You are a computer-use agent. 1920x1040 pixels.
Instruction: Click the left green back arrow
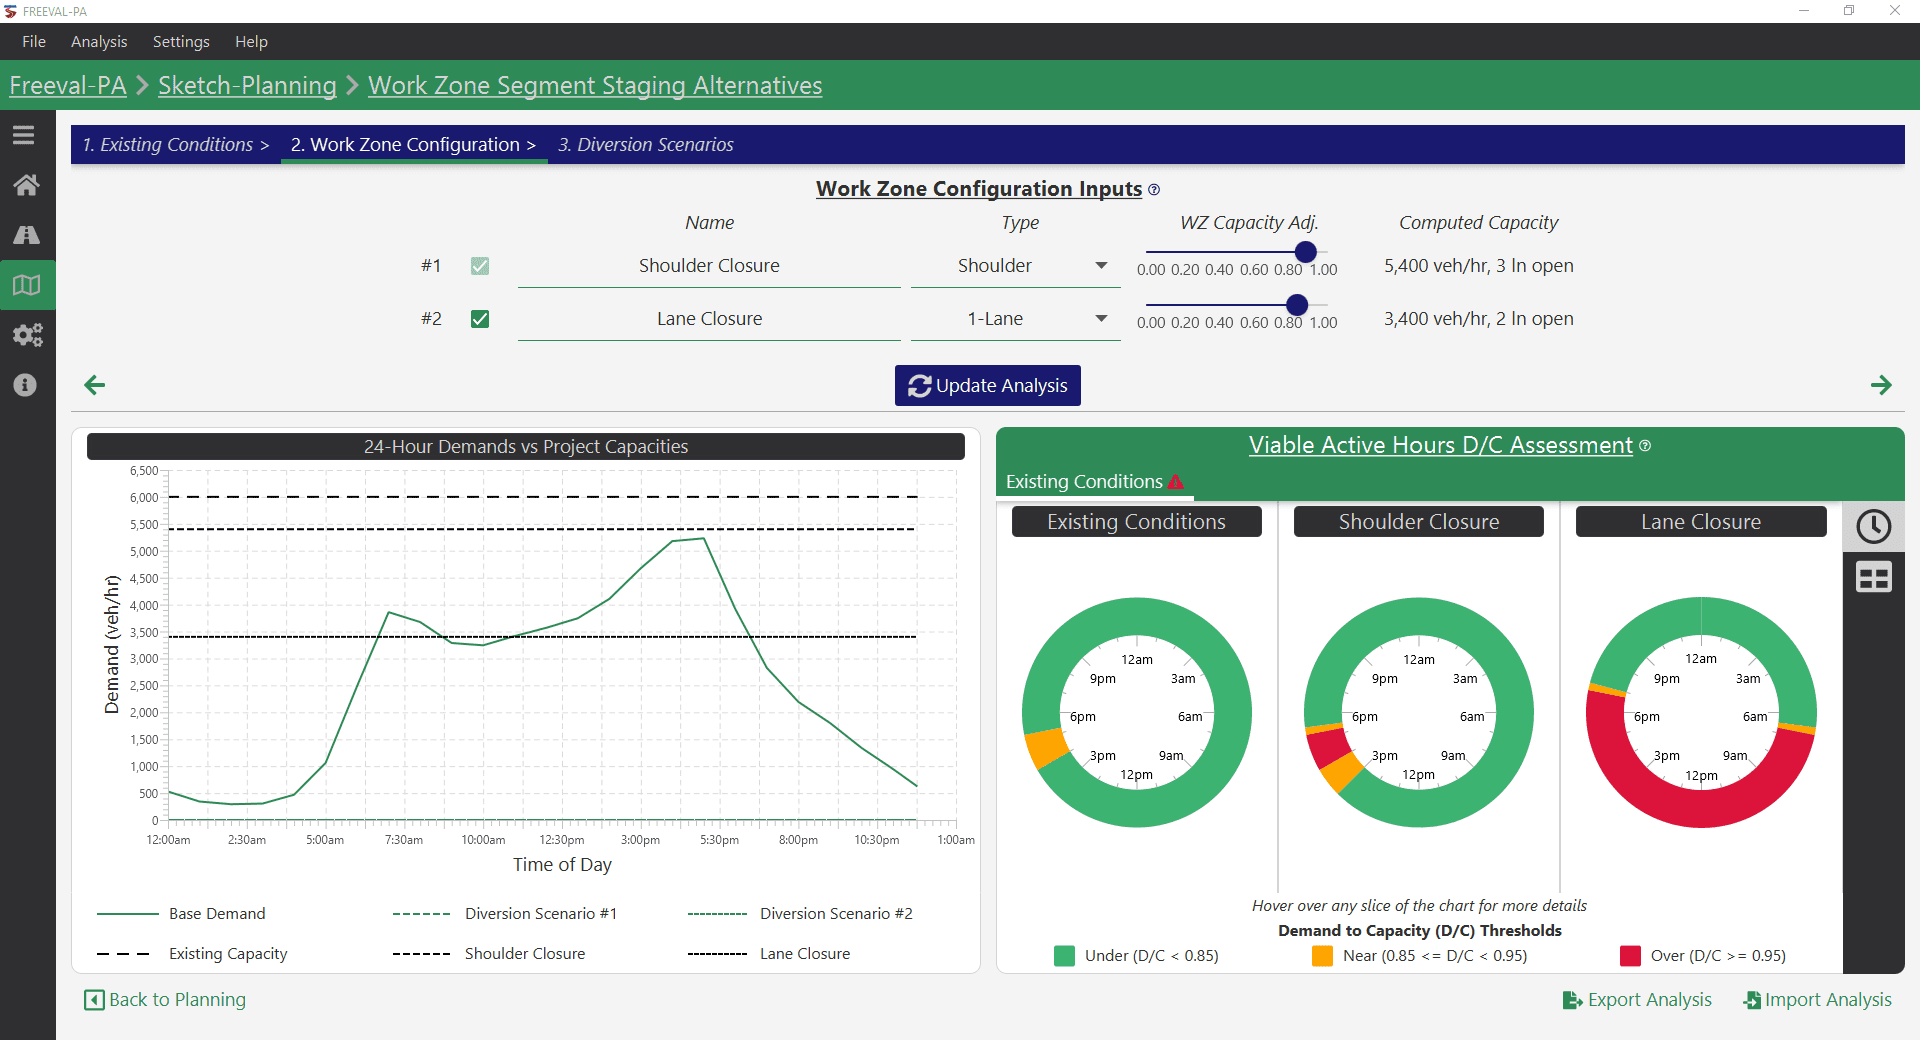point(95,385)
